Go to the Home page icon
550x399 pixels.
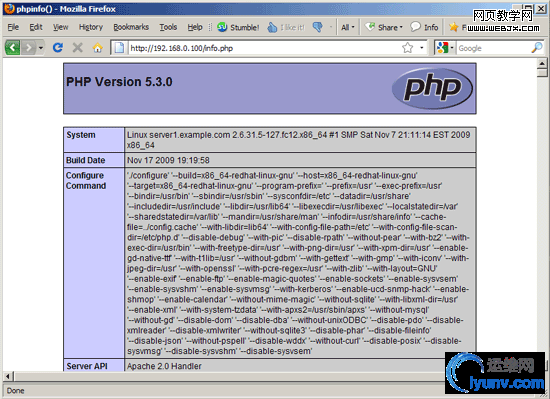pos(98,47)
